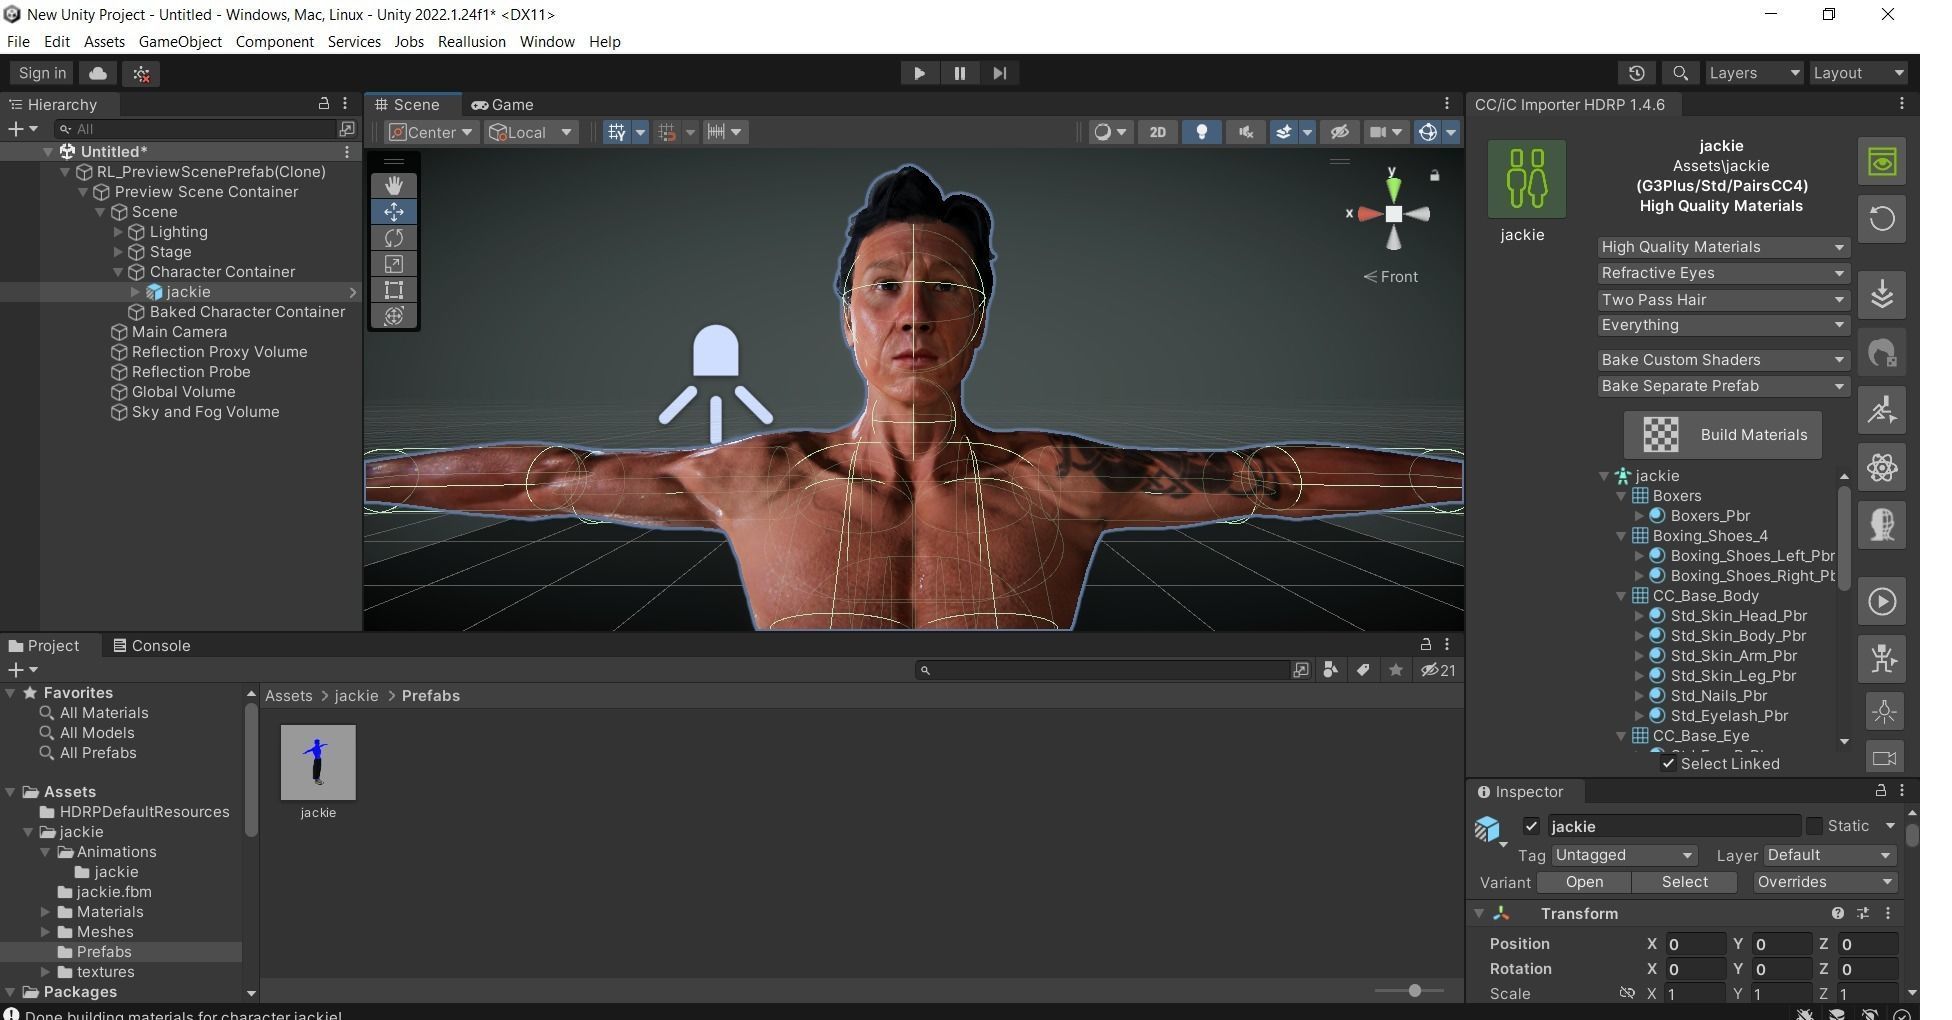Open the Component menu
The height and width of the screenshot is (1020, 1952).
[x=275, y=42]
